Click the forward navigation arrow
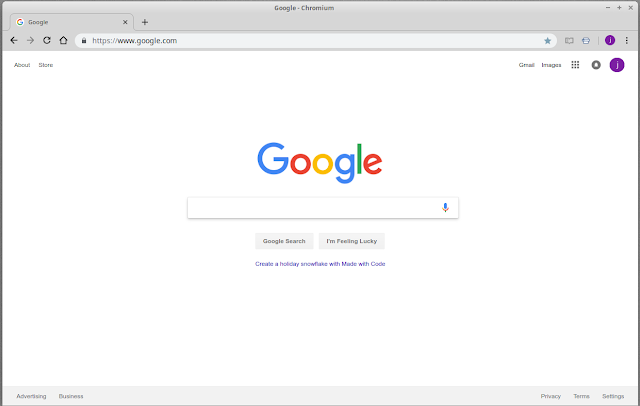 pos(30,40)
